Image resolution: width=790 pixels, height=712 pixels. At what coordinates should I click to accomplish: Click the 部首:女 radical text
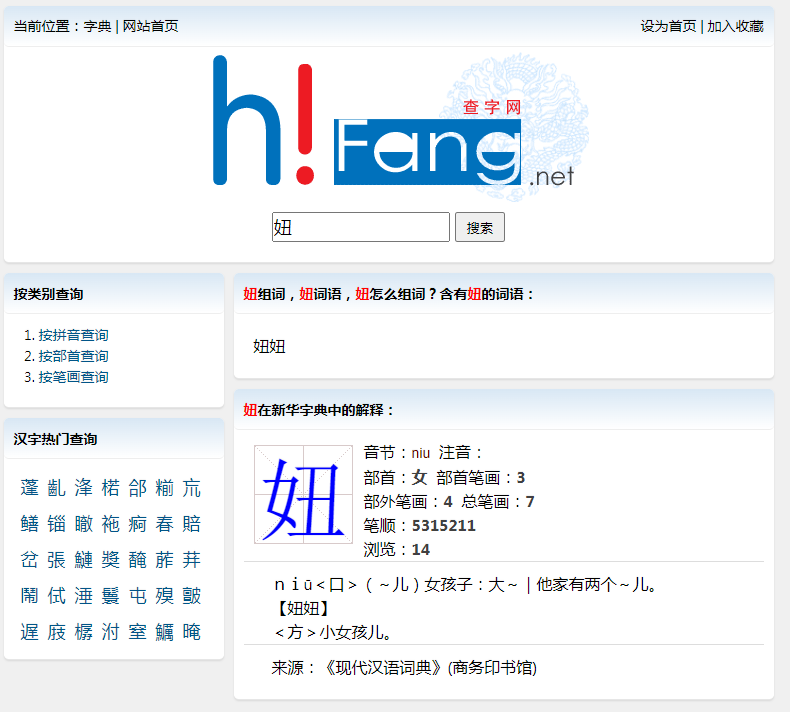pyautogui.click(x=396, y=477)
